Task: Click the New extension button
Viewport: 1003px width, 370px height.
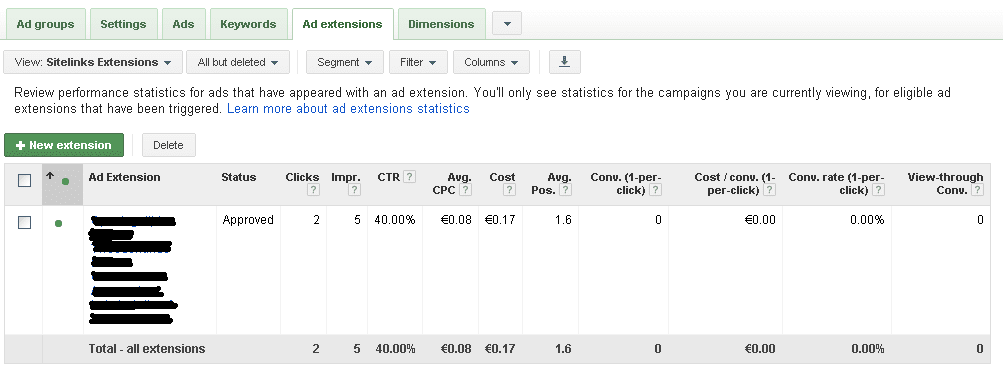Action: 63,145
